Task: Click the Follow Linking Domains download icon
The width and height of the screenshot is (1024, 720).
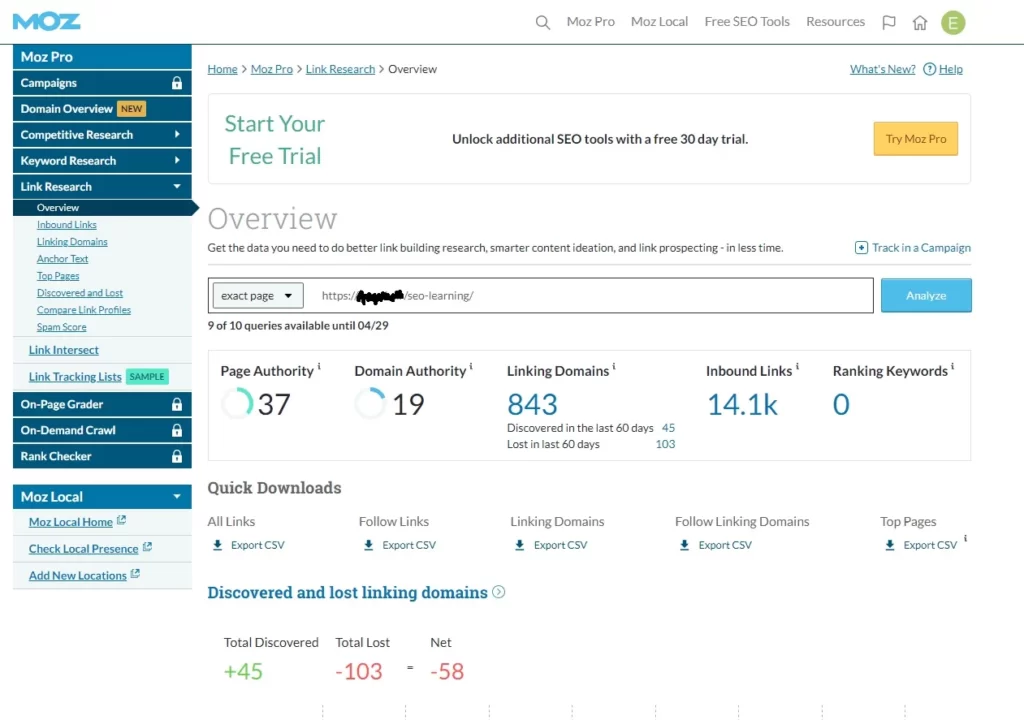Action: (684, 545)
